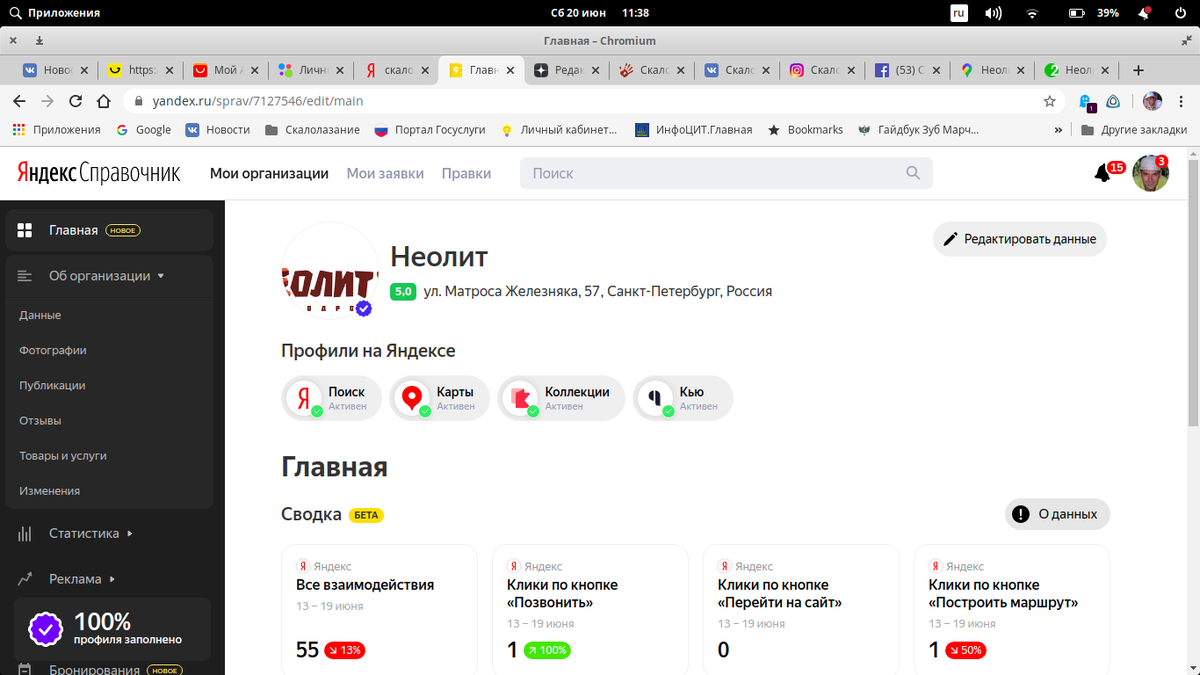Click the bookmarks overflow chevron
This screenshot has width=1200, height=675.
click(x=1059, y=130)
